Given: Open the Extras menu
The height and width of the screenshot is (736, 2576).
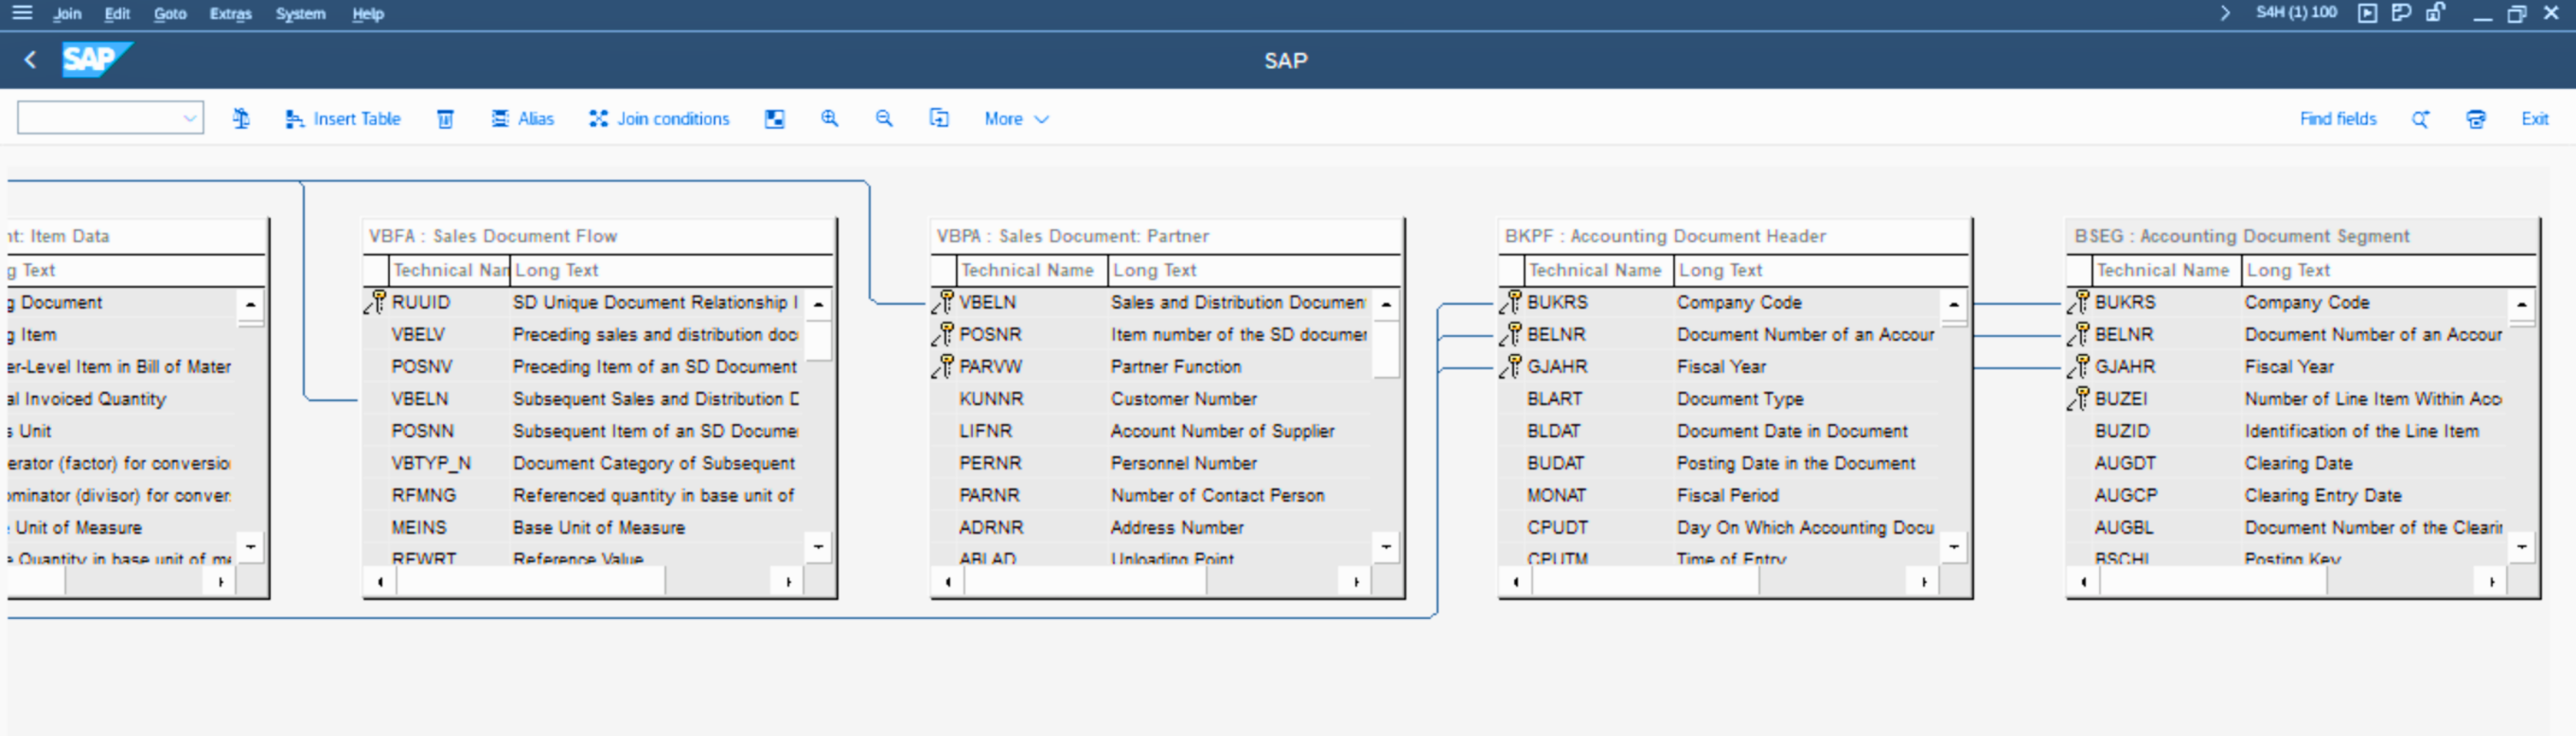Looking at the screenshot, I should (230, 14).
